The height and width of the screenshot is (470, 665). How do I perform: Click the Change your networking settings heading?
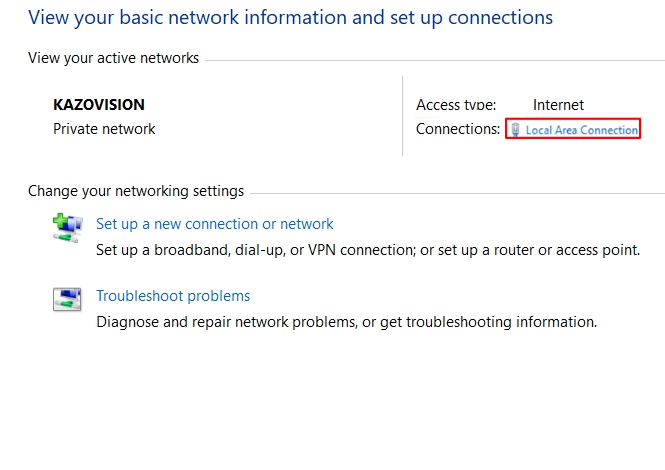(136, 191)
